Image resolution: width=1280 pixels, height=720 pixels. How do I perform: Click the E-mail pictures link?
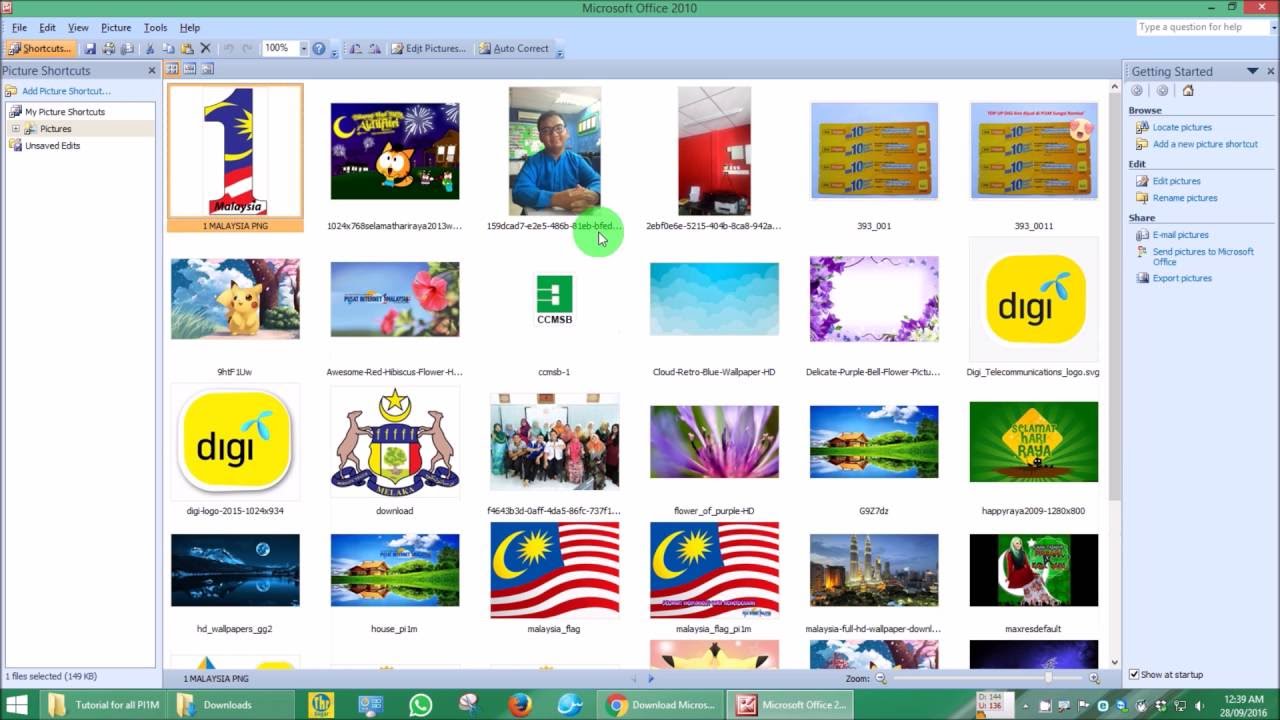1180,235
